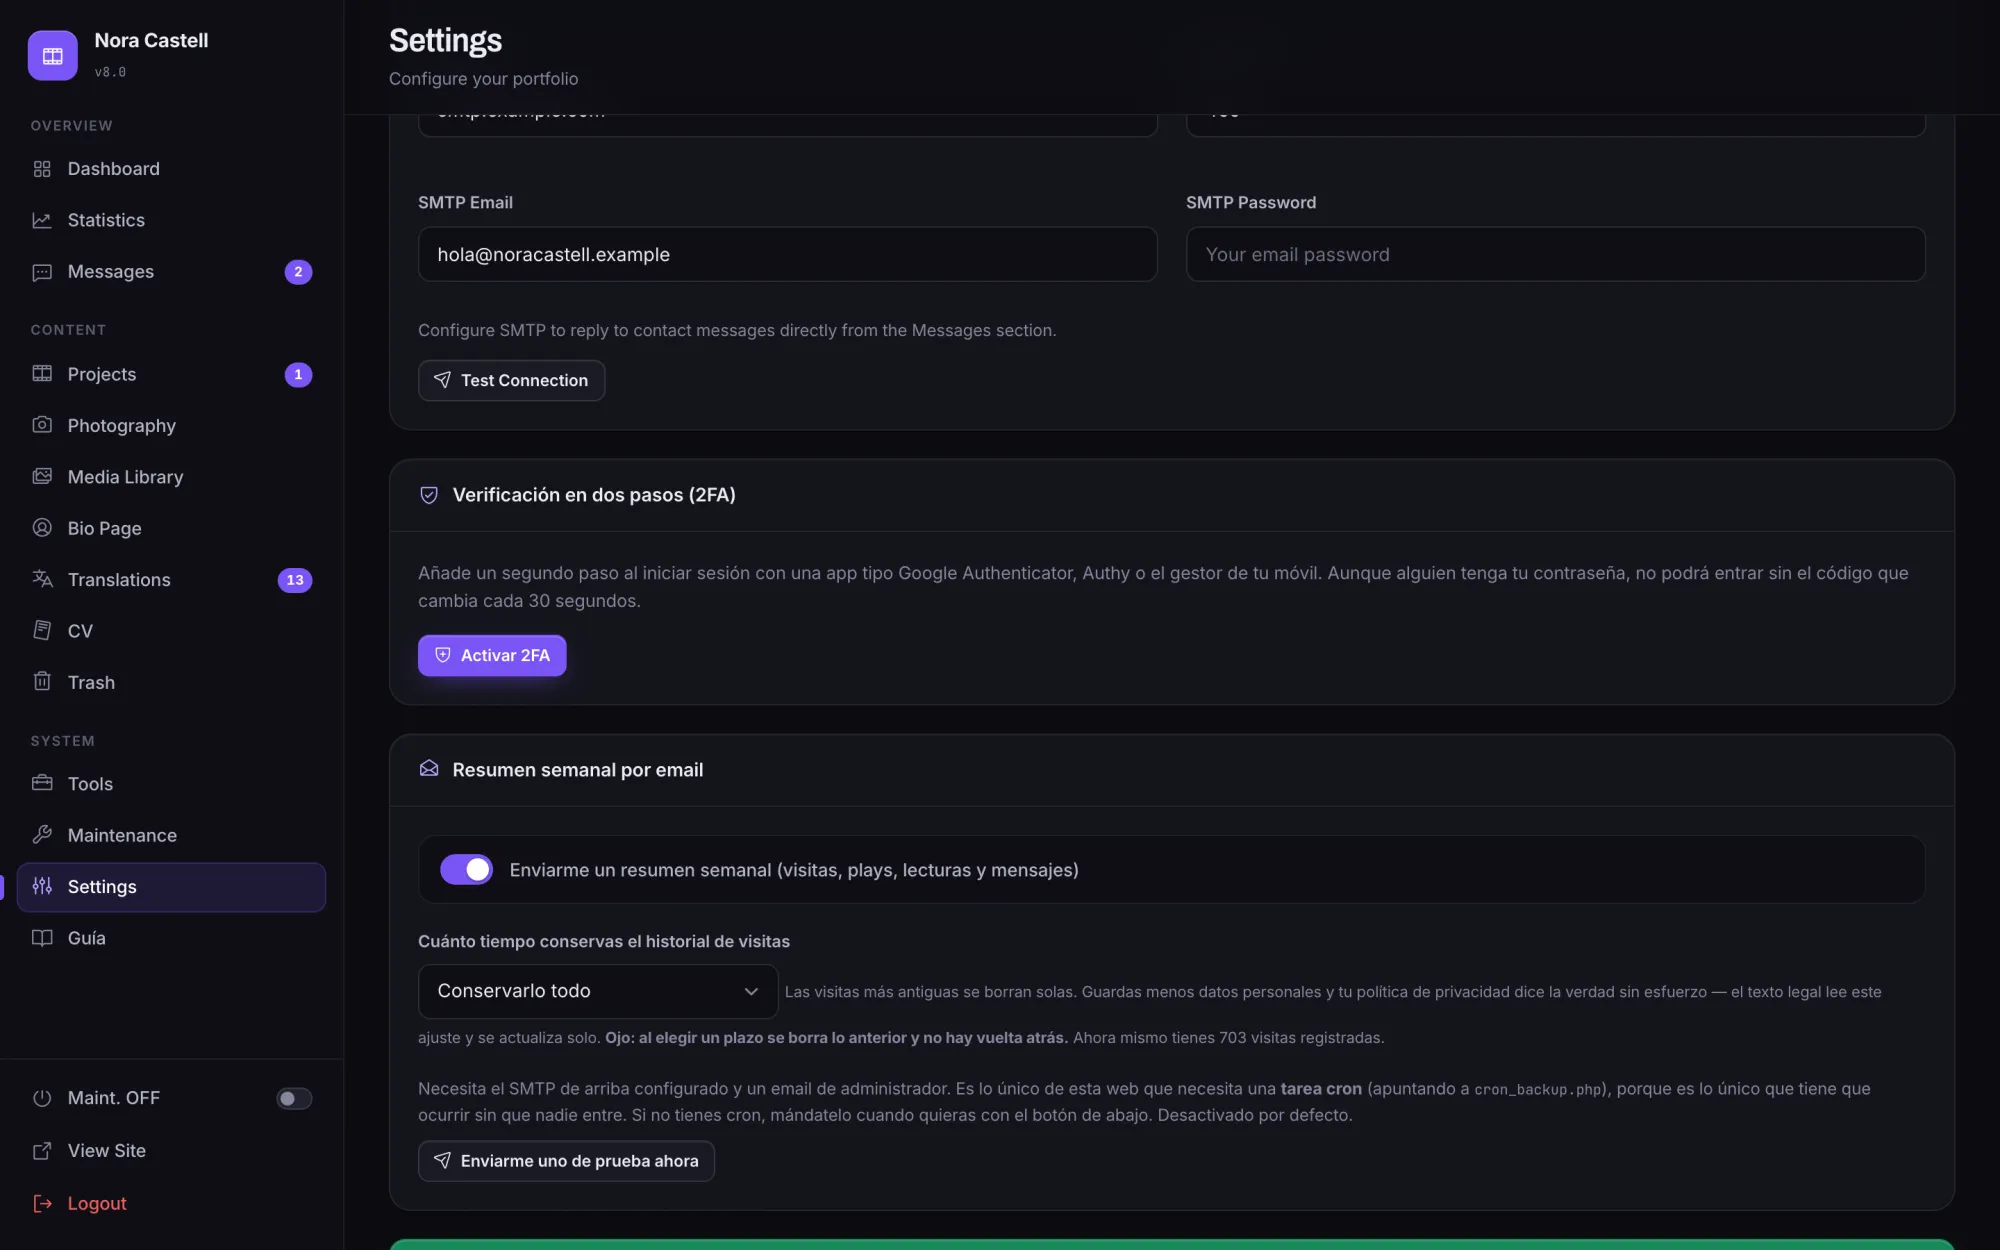Click the Bio Page user icon
2000x1250 pixels.
pyautogui.click(x=42, y=528)
